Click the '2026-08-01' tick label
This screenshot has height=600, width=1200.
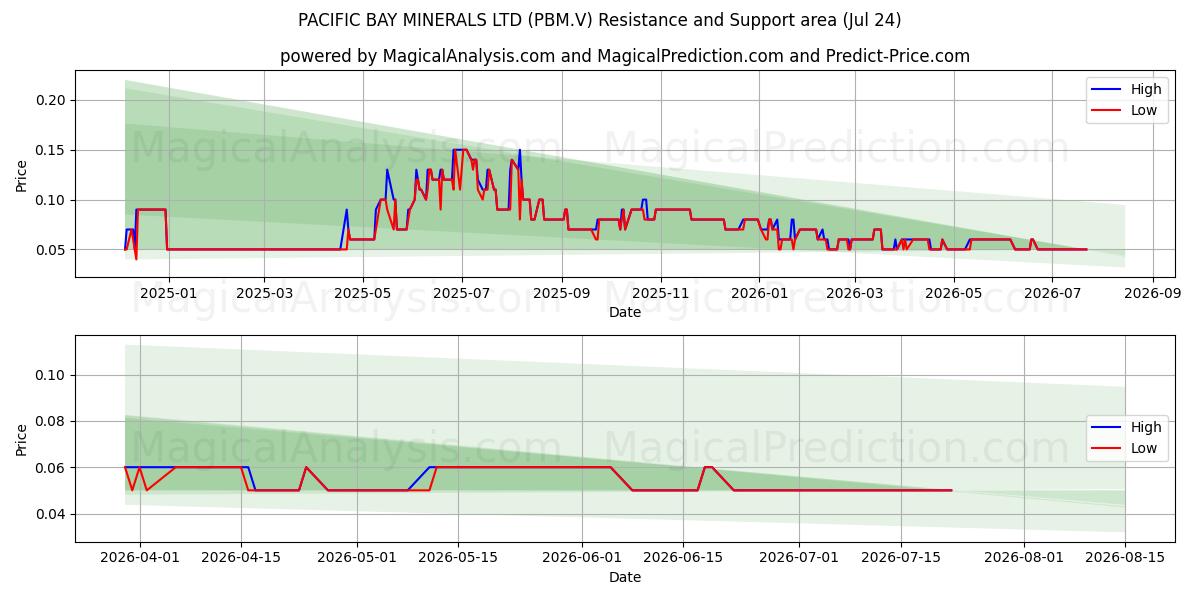1025,558
